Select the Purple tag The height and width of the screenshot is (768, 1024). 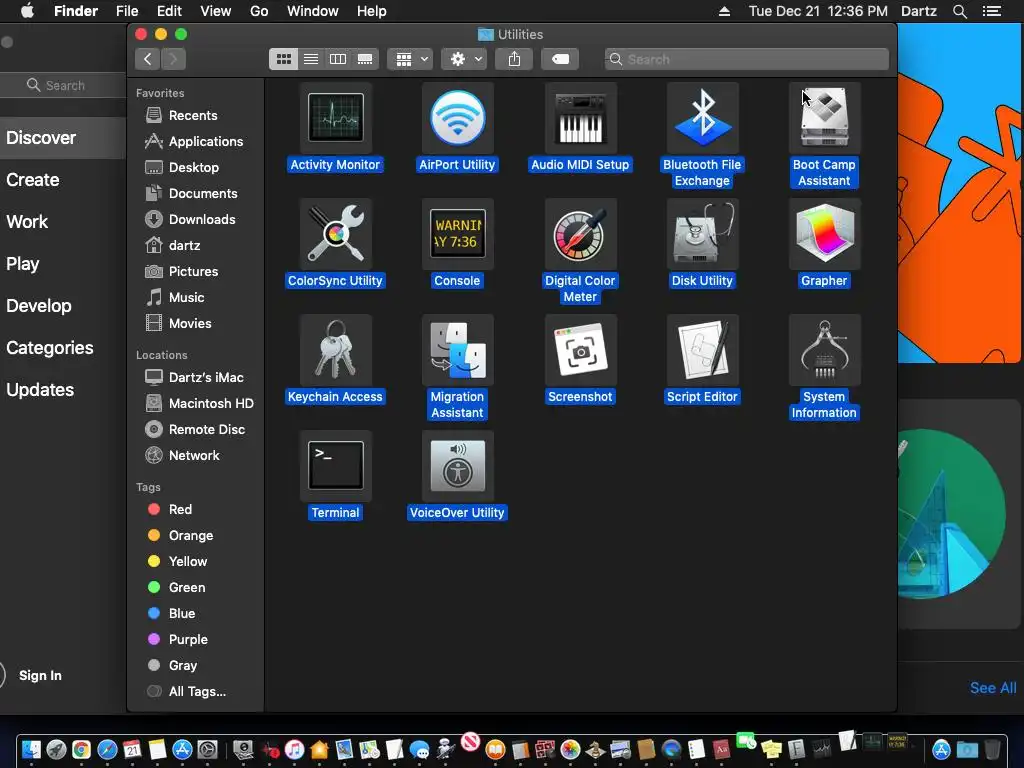click(x=178, y=640)
